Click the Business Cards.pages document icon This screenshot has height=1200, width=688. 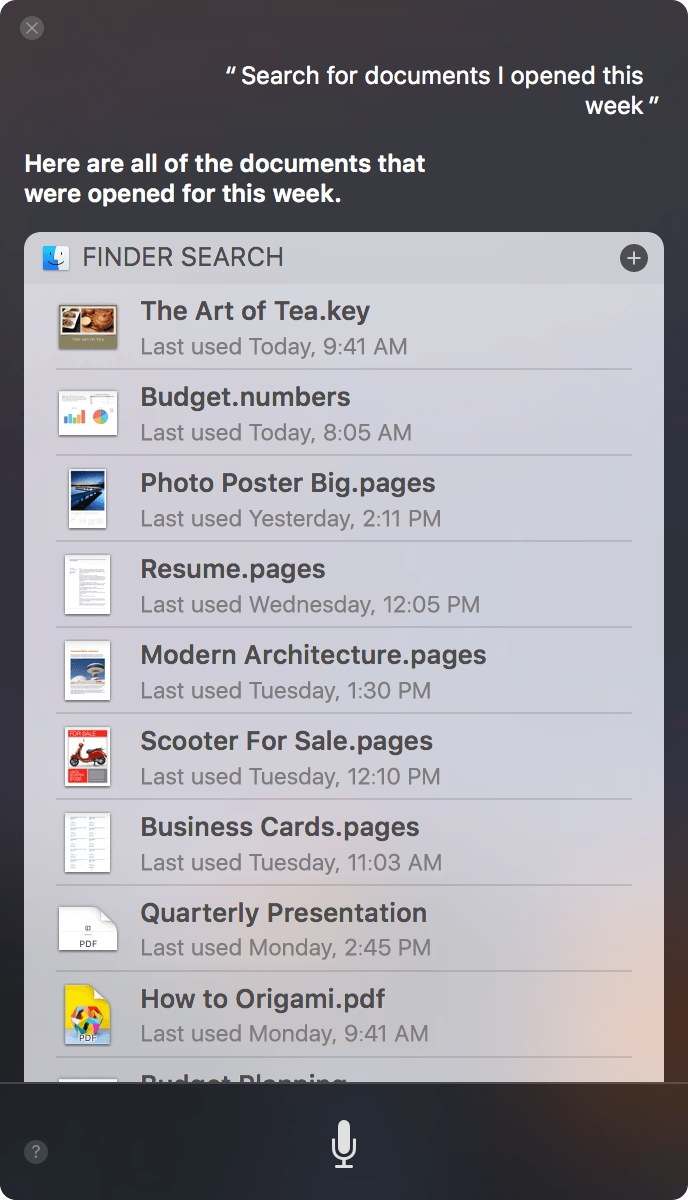[x=88, y=843]
